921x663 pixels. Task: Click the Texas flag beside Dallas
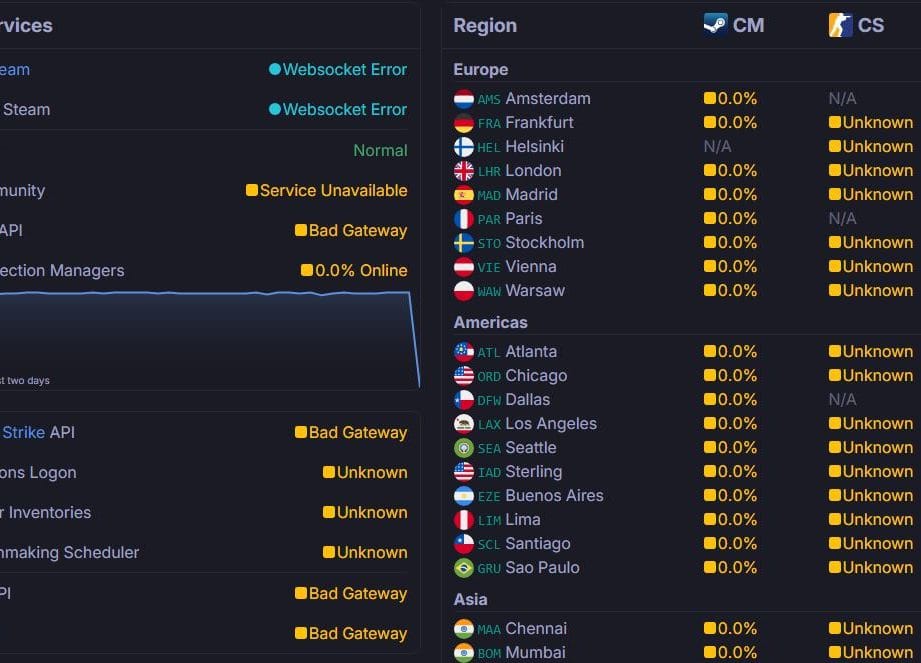tap(463, 400)
